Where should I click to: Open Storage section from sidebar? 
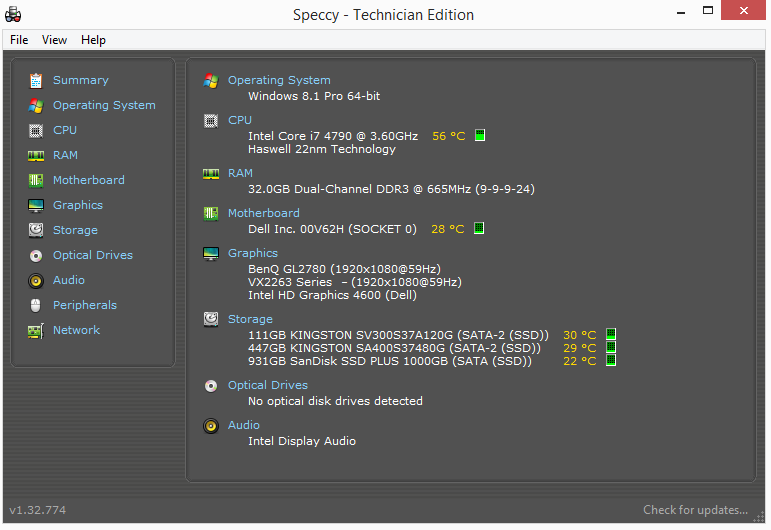(75, 230)
